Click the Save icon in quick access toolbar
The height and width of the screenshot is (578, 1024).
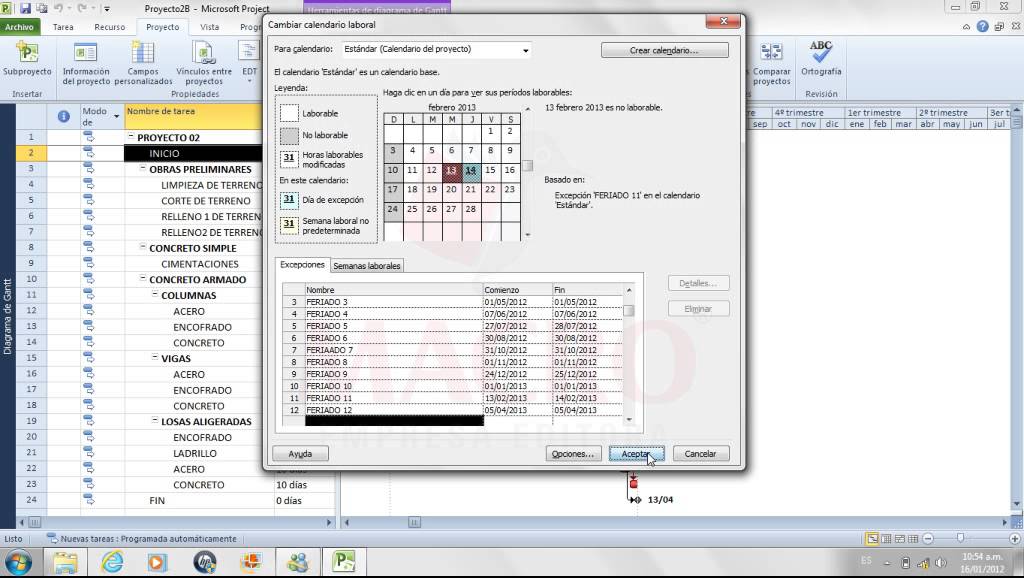25,8
